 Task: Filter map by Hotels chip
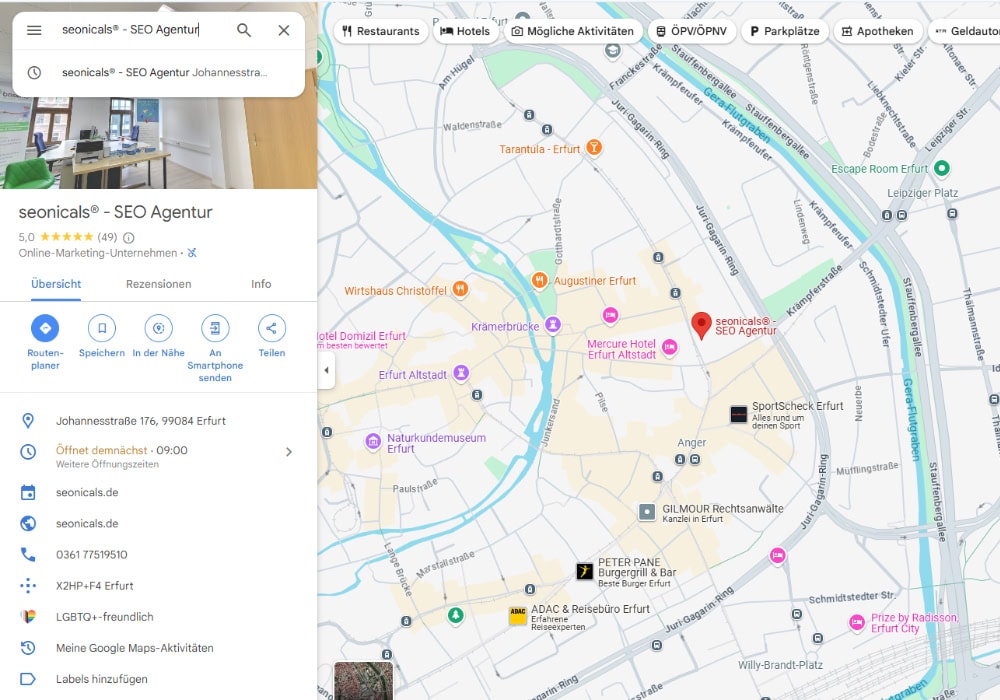466,31
